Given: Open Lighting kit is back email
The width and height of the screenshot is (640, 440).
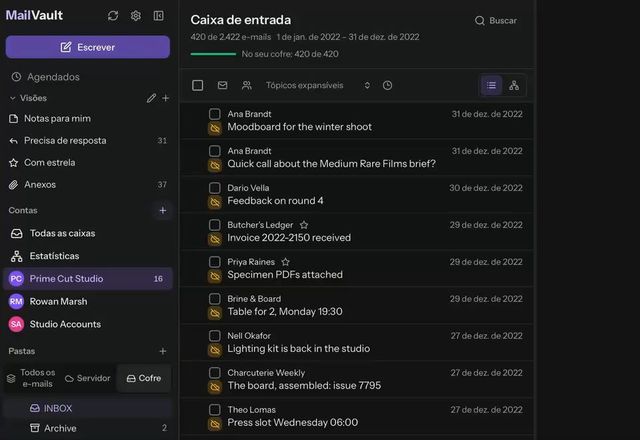Looking at the screenshot, I should [x=357, y=342].
